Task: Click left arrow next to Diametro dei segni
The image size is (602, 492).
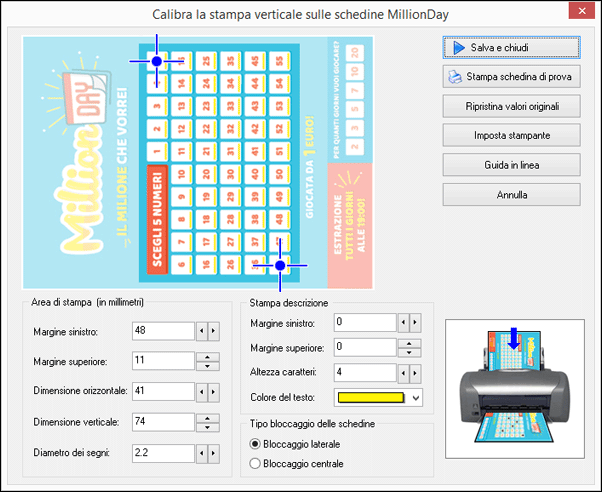Action: [x=200, y=453]
